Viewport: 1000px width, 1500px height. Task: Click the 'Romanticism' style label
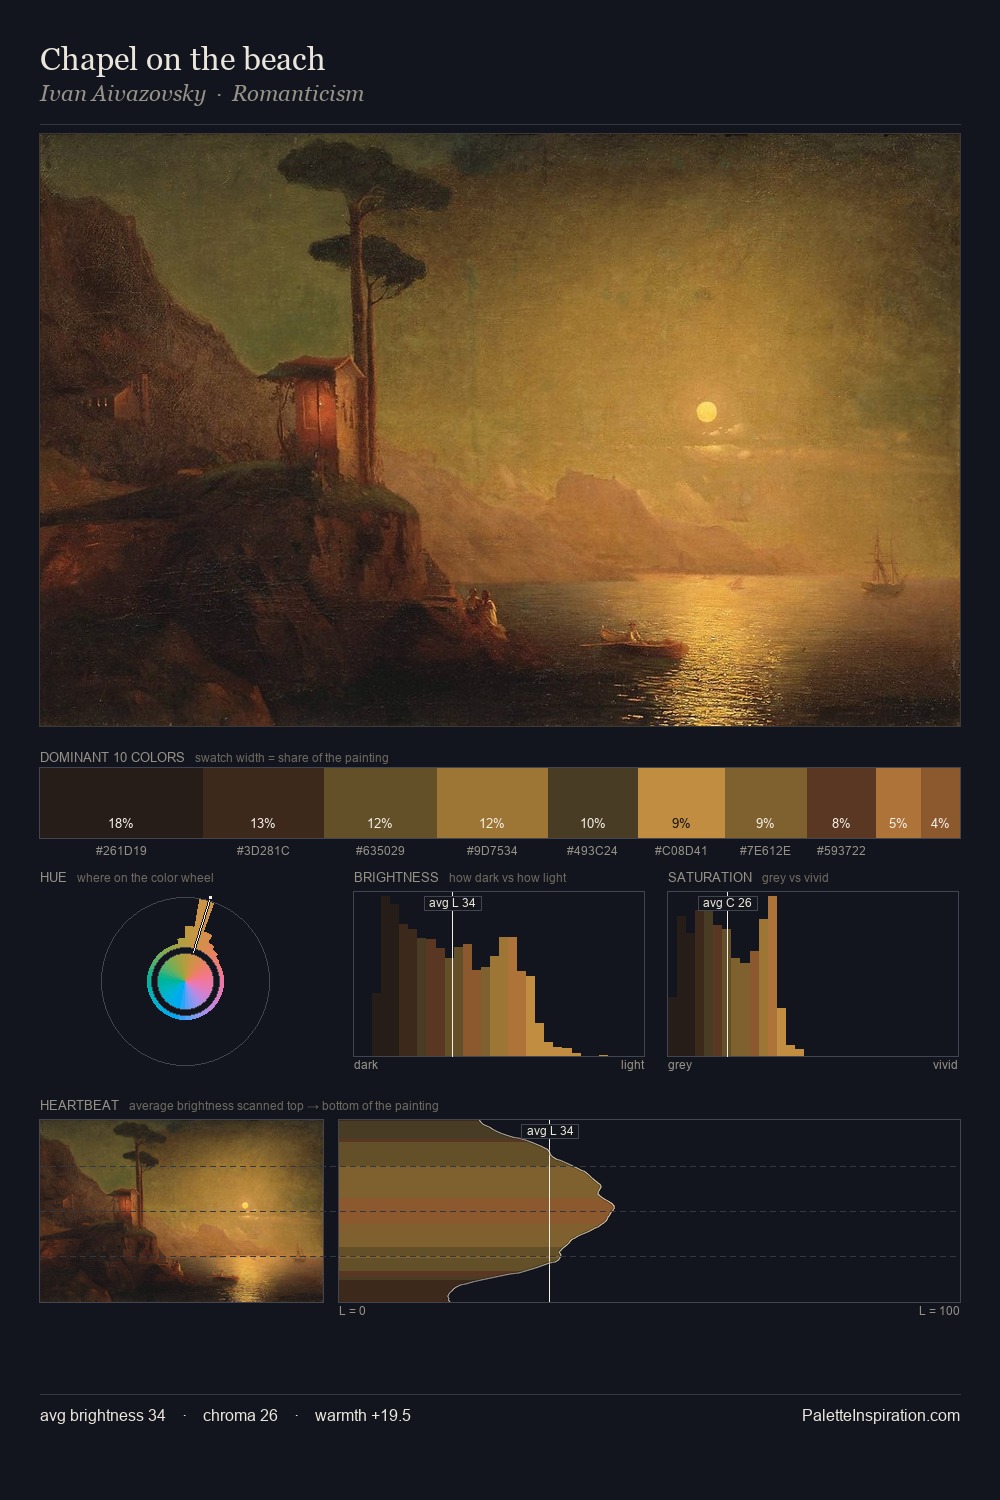pos(298,94)
